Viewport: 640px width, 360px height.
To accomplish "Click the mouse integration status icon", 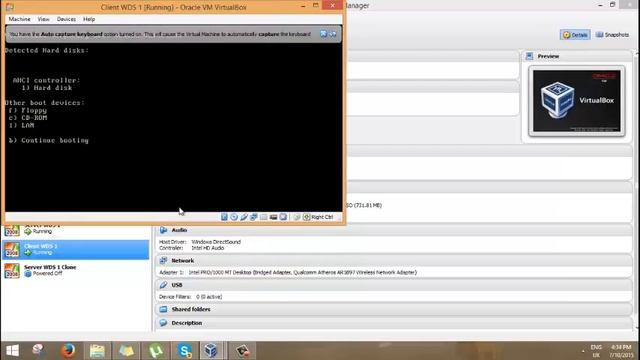I will coord(297,217).
